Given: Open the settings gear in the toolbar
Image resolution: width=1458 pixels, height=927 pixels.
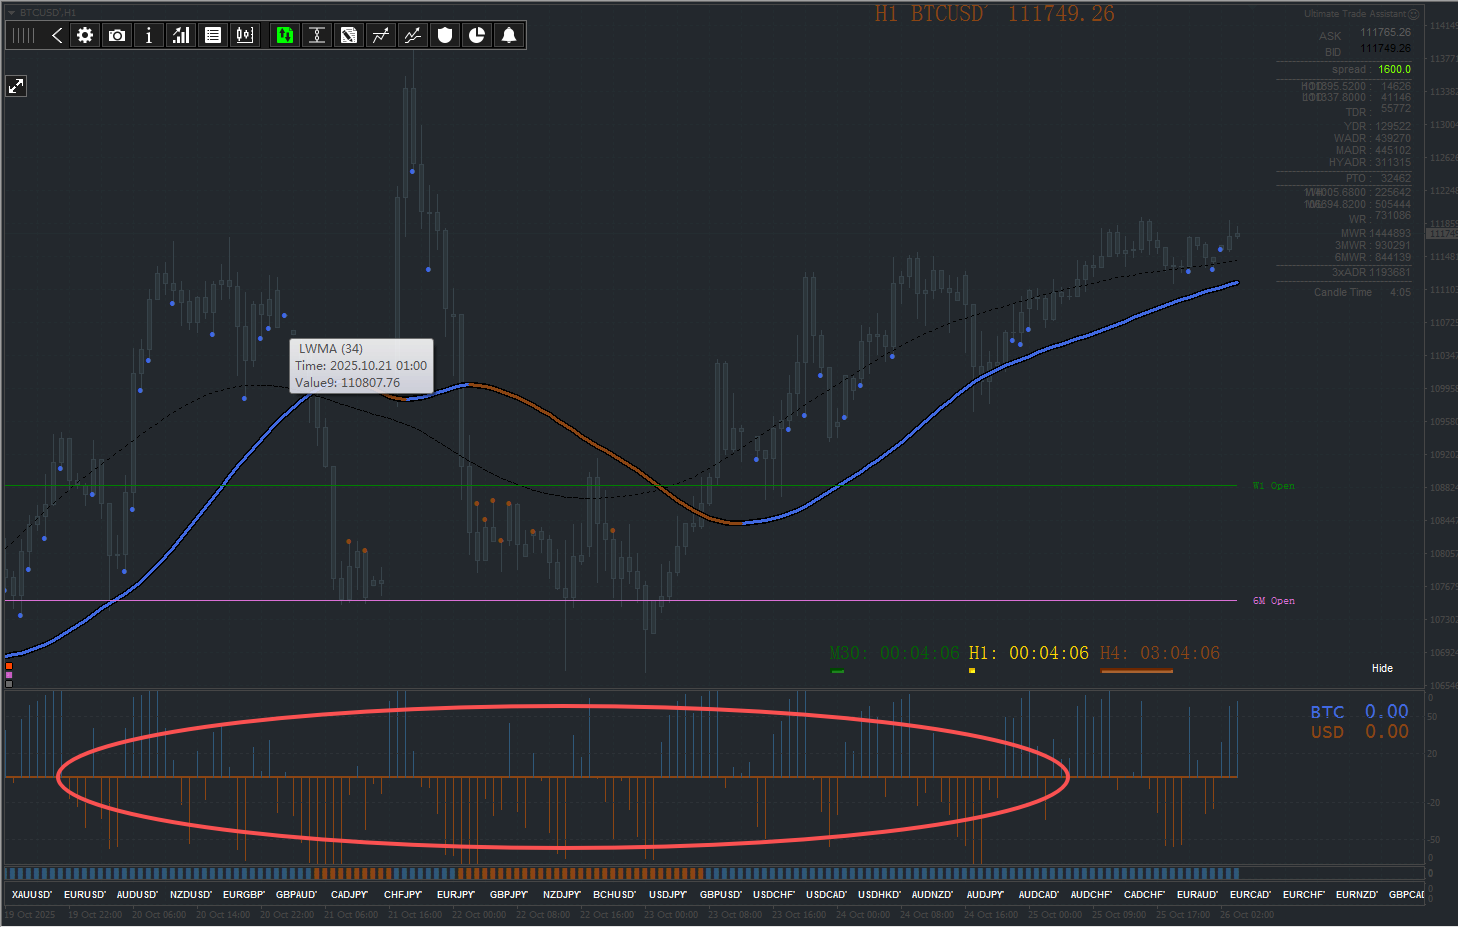Looking at the screenshot, I should (85, 35).
